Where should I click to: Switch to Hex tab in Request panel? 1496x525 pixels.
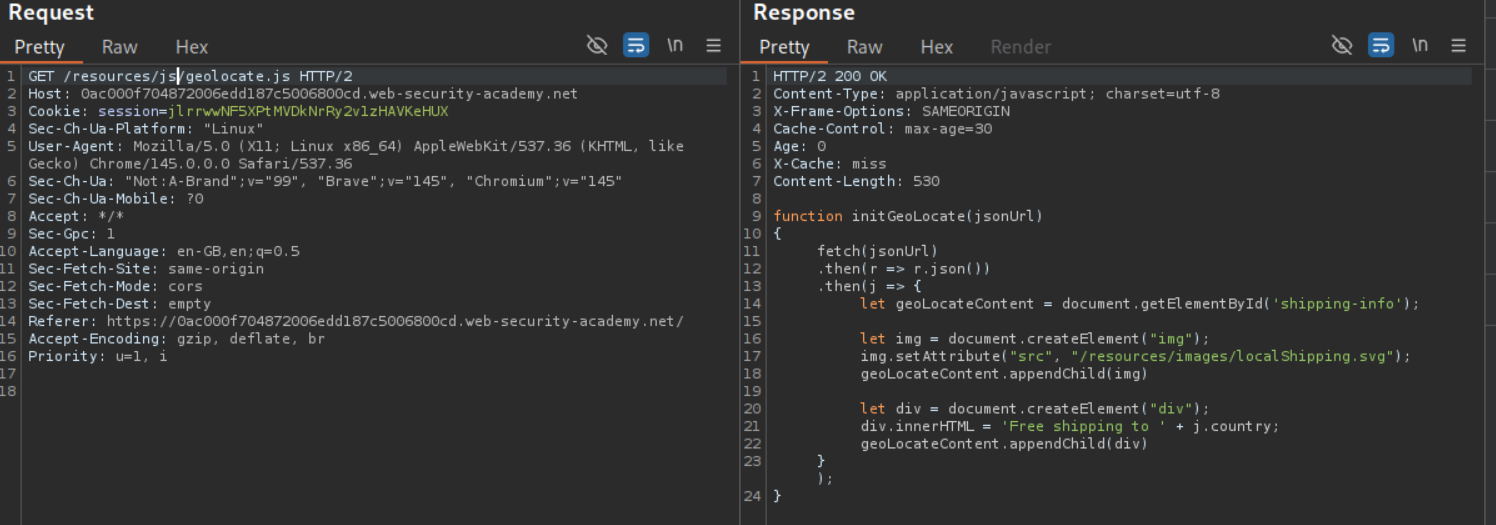pyautogui.click(x=191, y=47)
